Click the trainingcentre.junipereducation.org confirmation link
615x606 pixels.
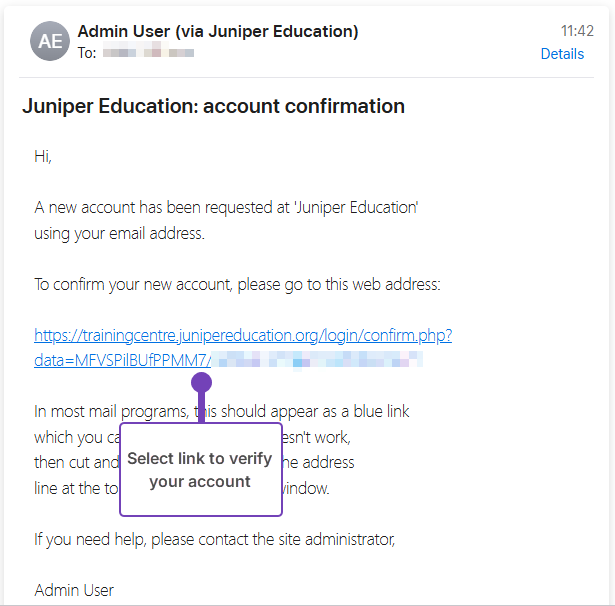[243, 335]
